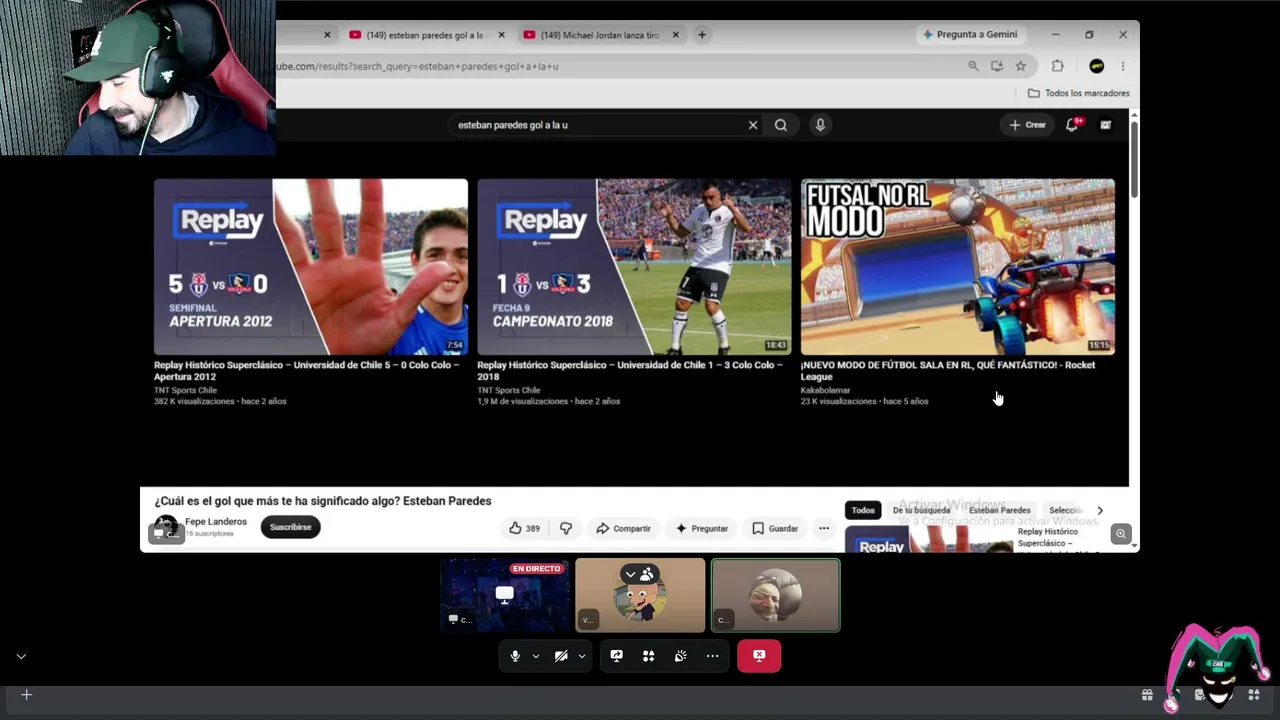The height and width of the screenshot is (720, 1280).
Task: Open the Chrome extensions puzzle icon
Action: [x=1057, y=66]
